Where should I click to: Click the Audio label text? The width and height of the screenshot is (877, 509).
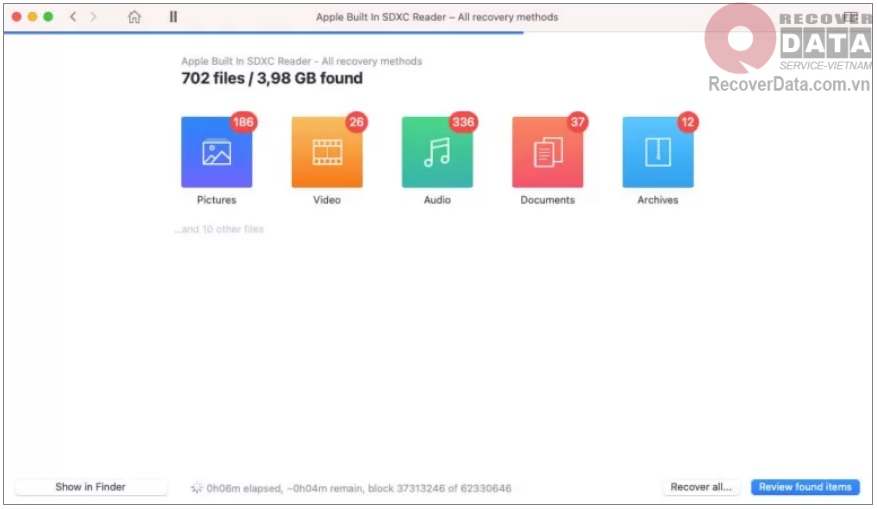click(437, 200)
